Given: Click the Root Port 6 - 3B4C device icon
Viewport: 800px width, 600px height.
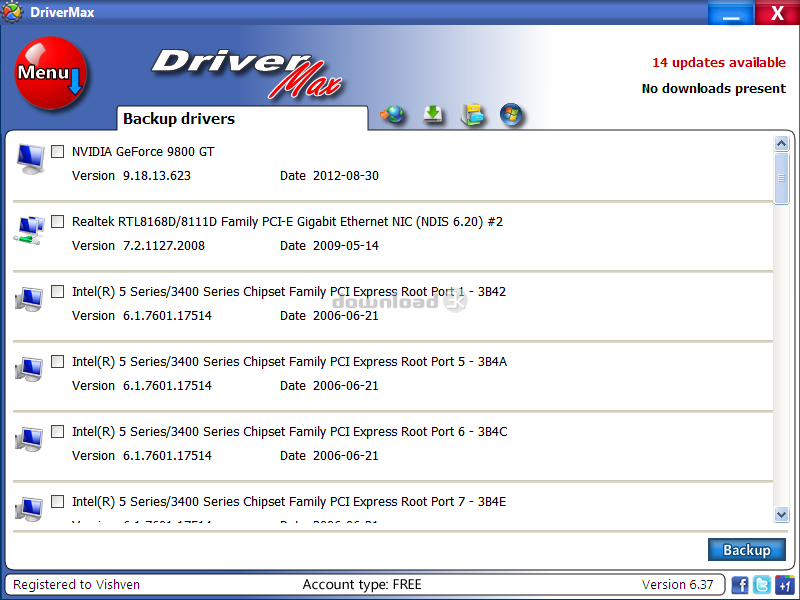Looking at the screenshot, I should 29,439.
